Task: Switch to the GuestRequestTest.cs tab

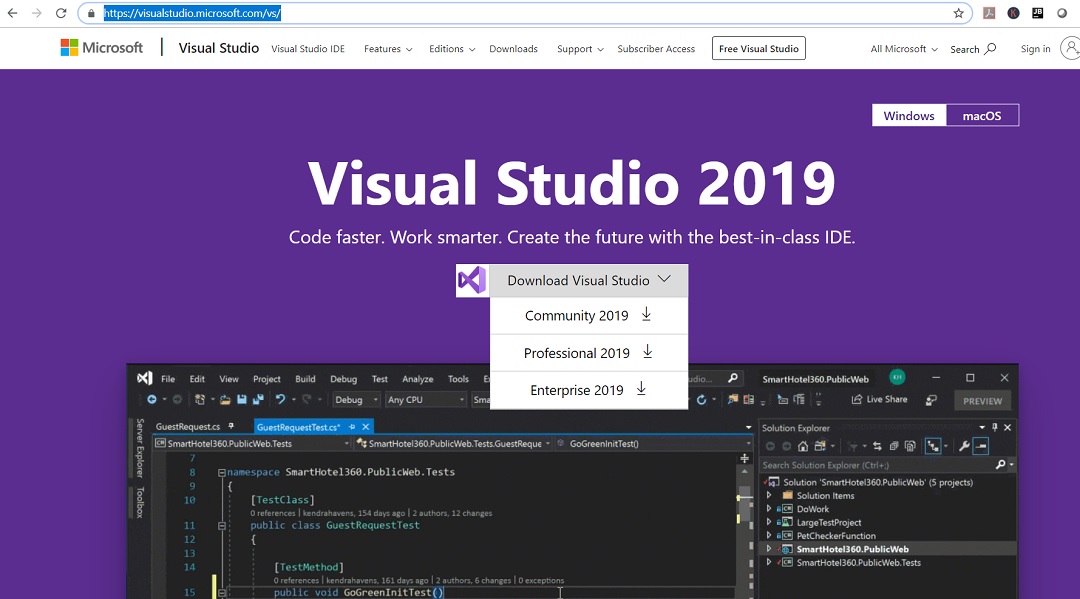Action: [299, 427]
